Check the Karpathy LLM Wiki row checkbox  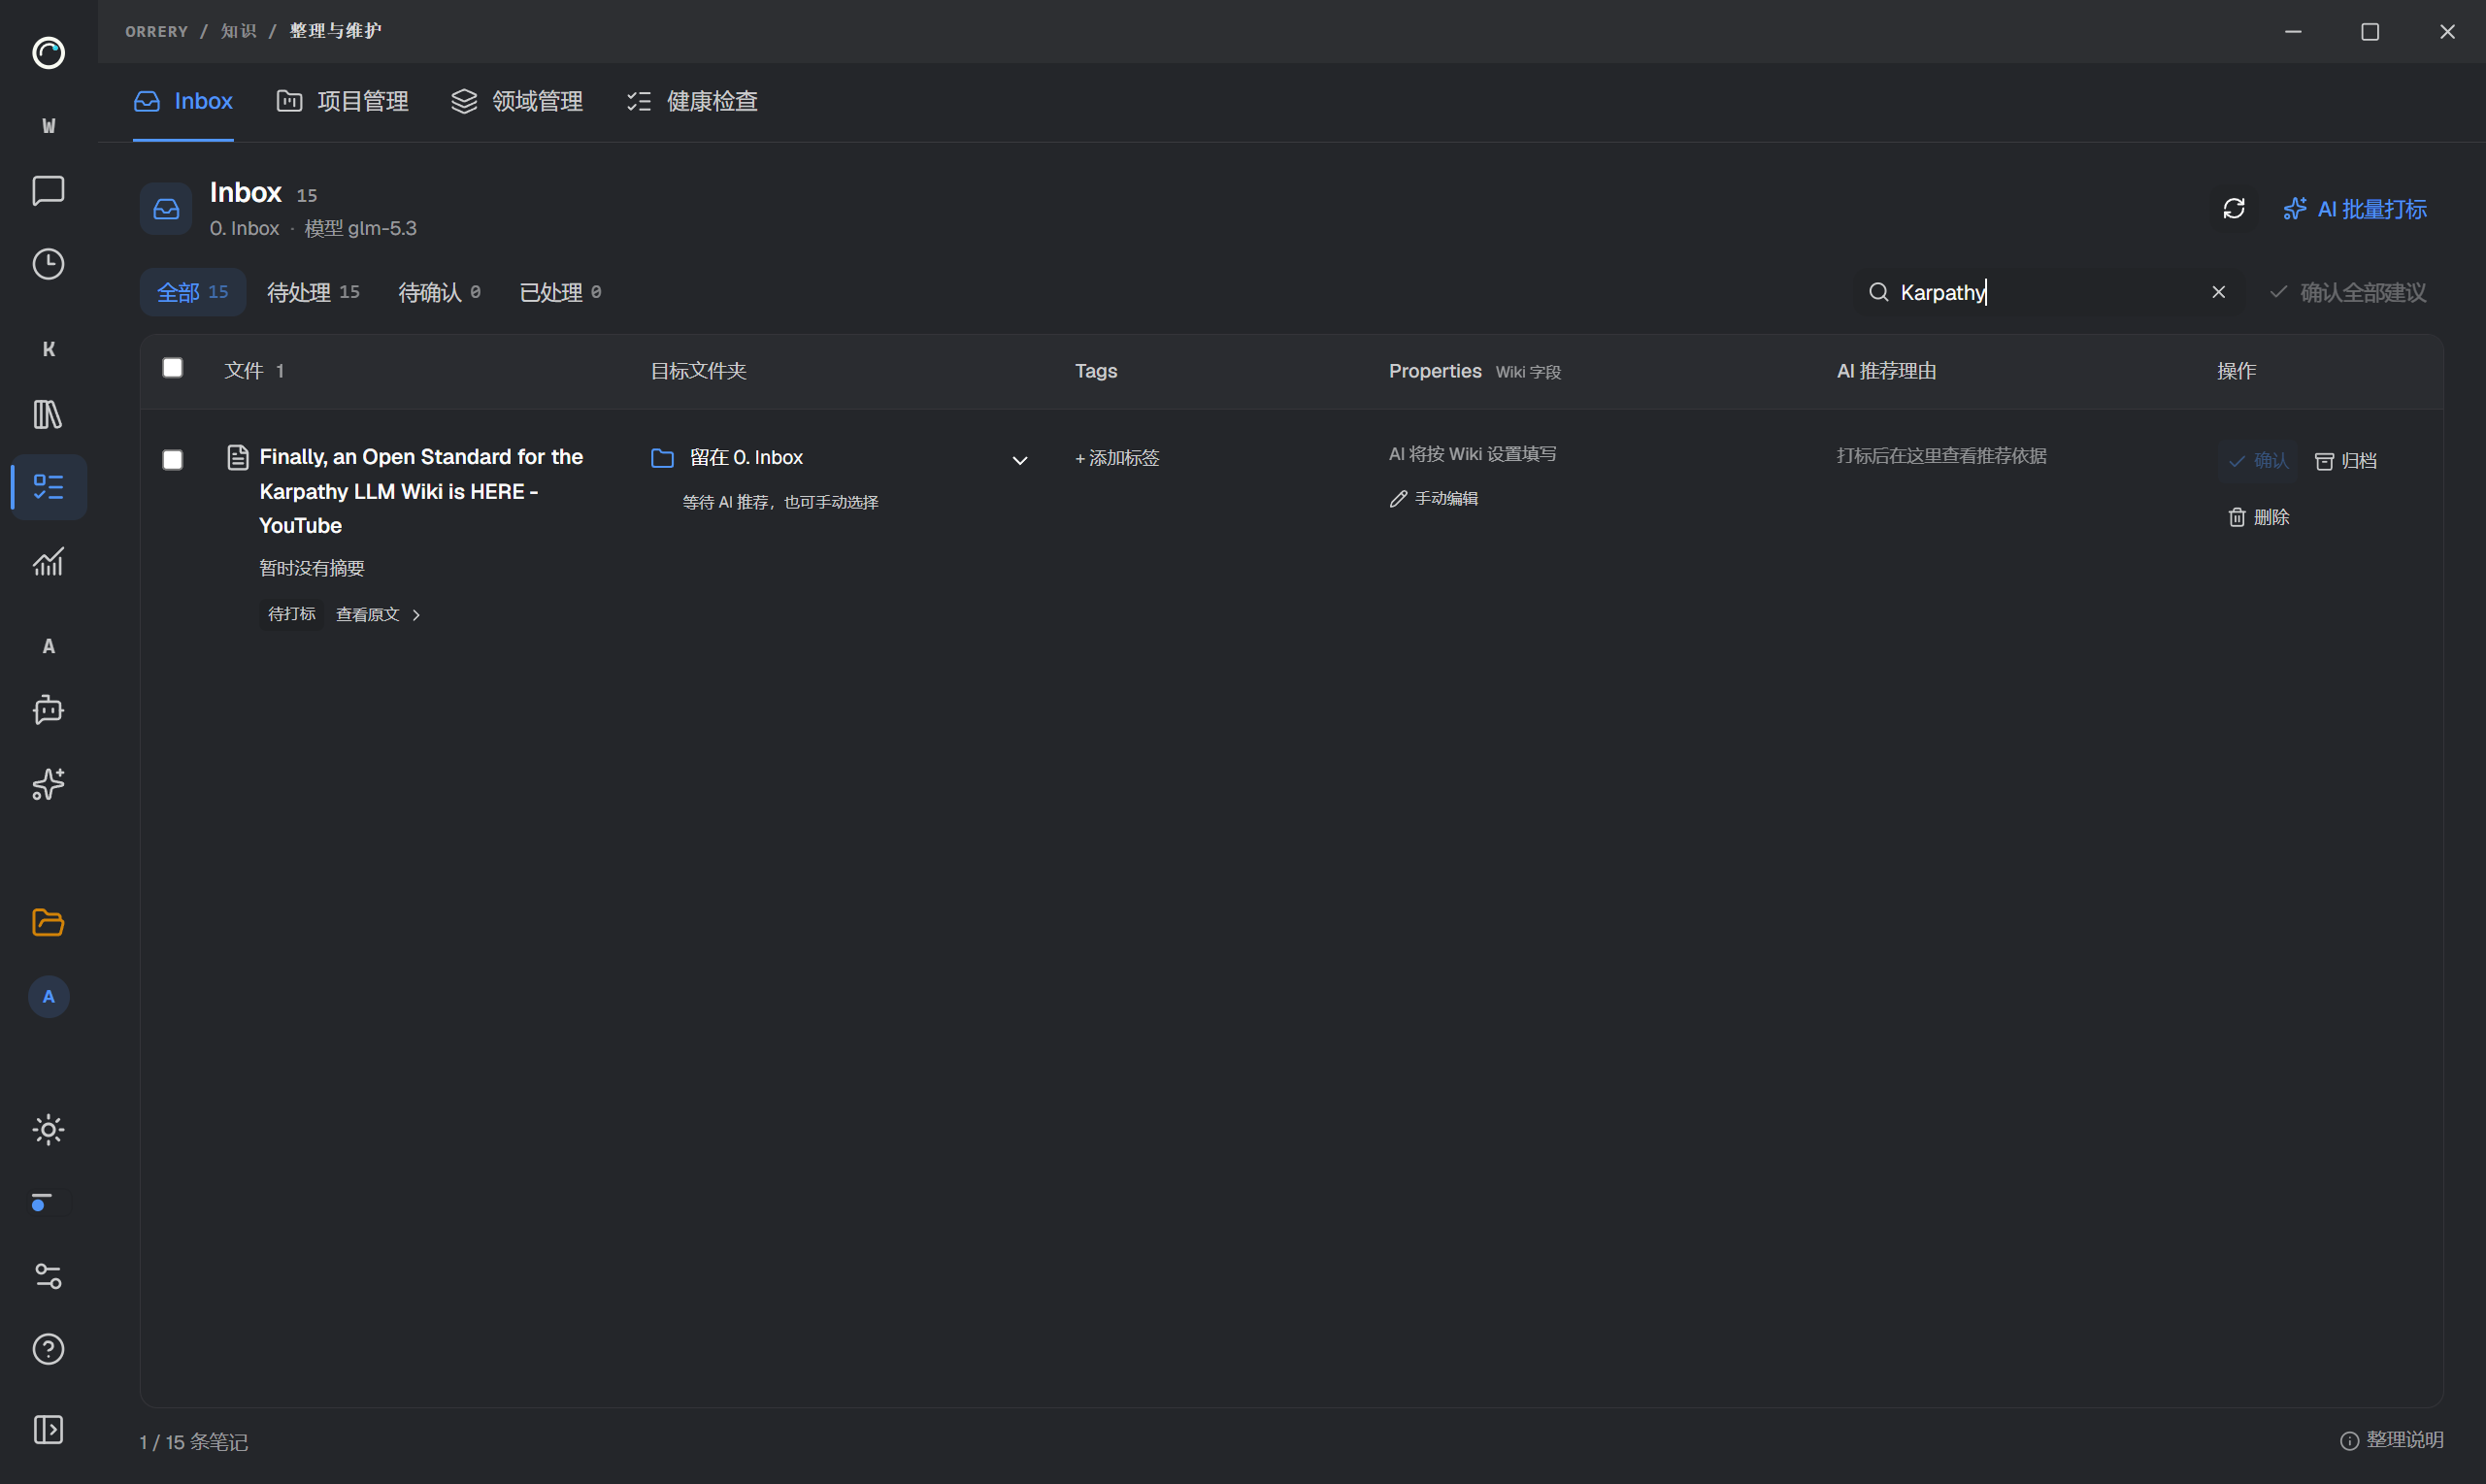(173, 460)
